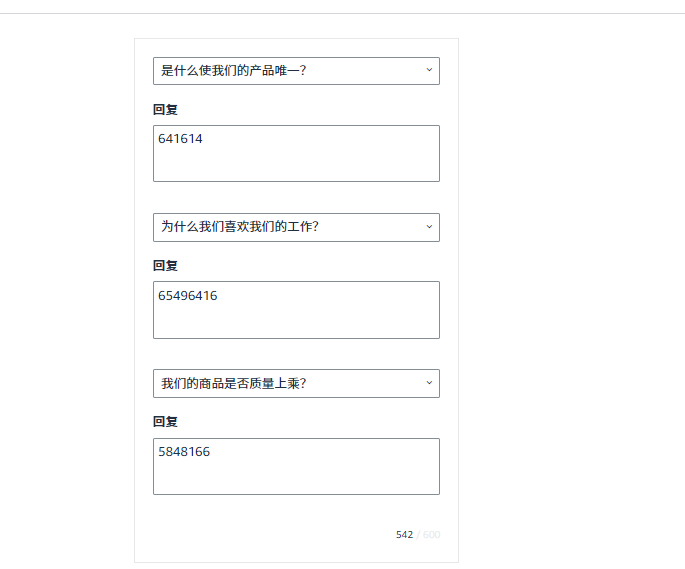Click the 542 character count number

pyautogui.click(x=404, y=535)
